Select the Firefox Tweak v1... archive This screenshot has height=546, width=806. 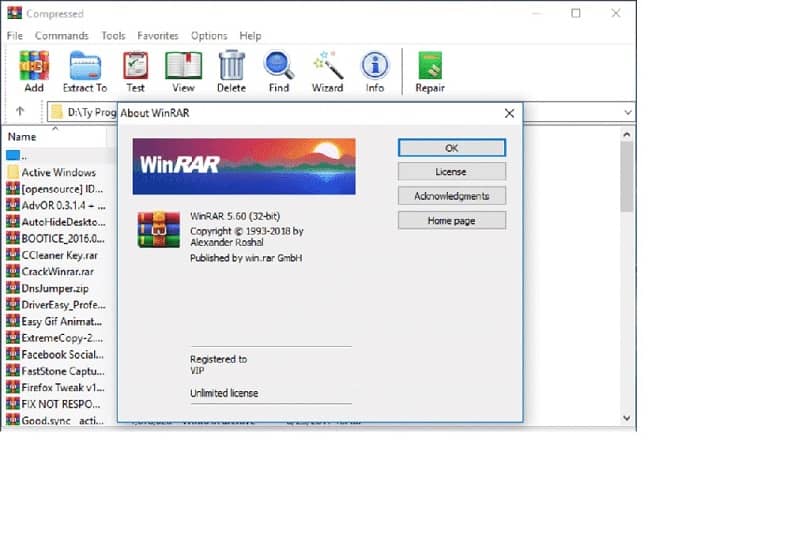click(x=63, y=387)
